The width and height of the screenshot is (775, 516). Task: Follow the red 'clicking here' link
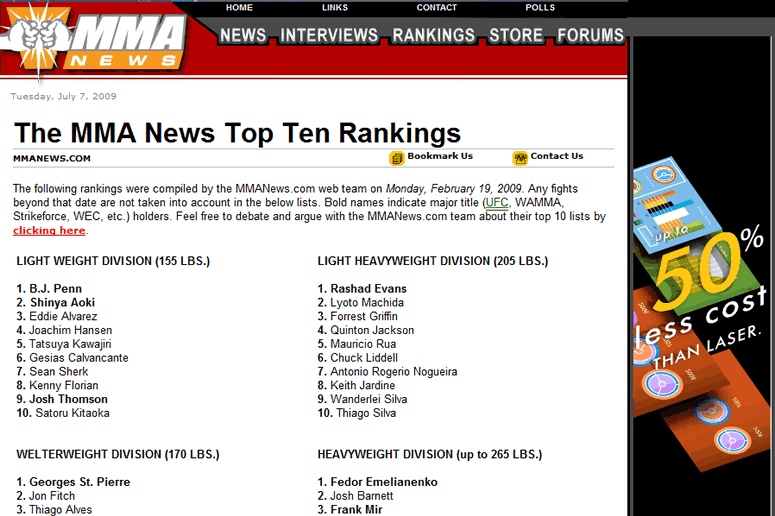[x=49, y=231]
